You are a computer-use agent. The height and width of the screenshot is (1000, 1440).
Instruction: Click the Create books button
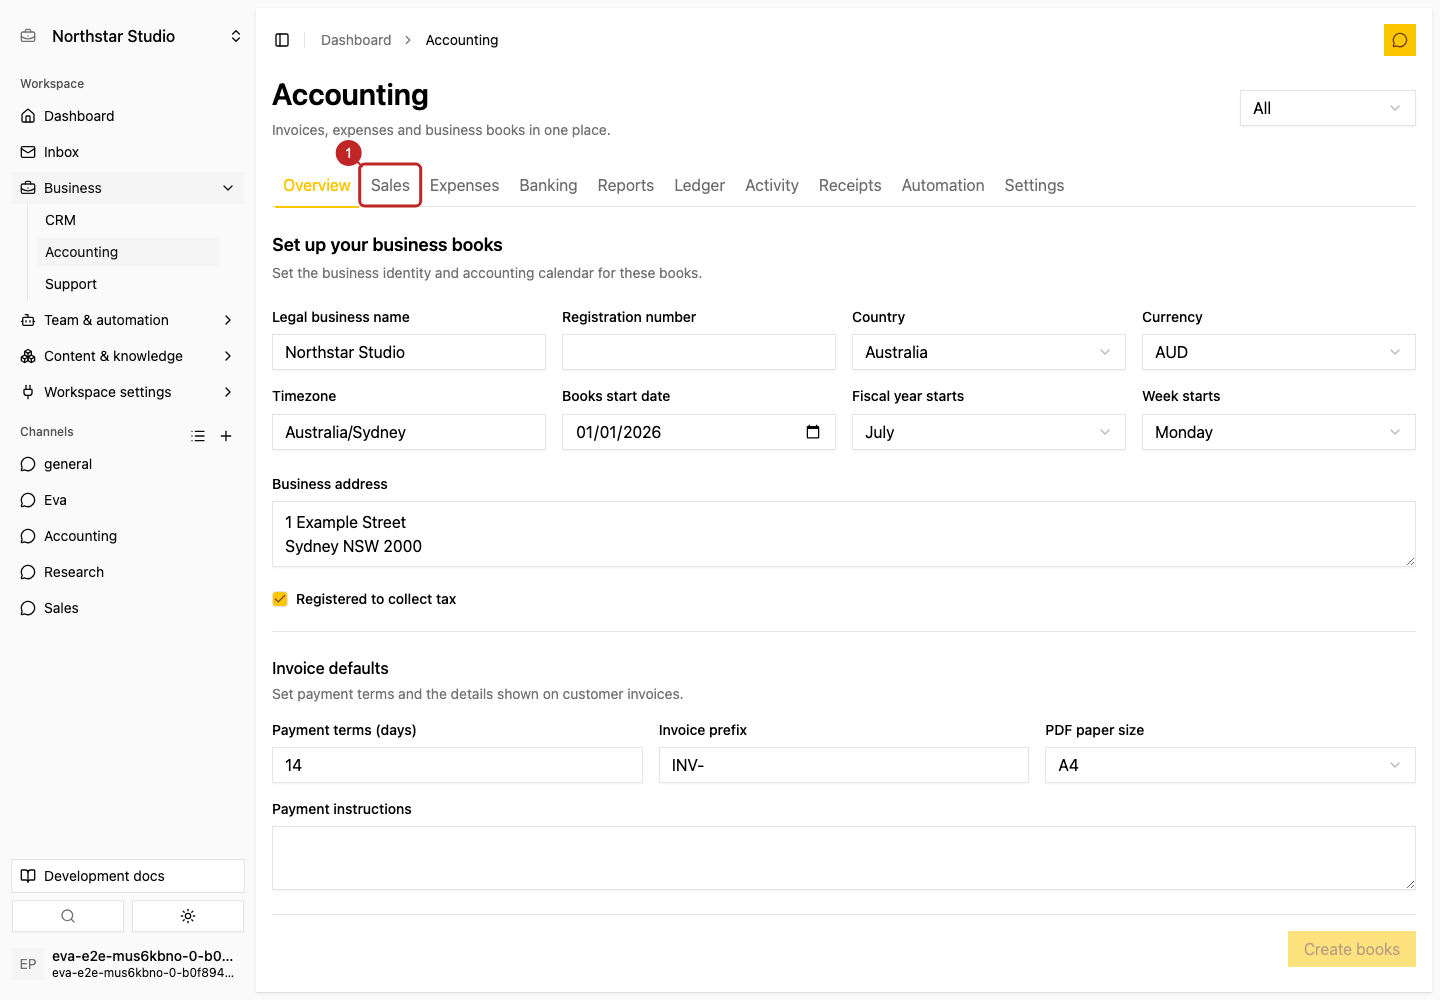coord(1352,949)
